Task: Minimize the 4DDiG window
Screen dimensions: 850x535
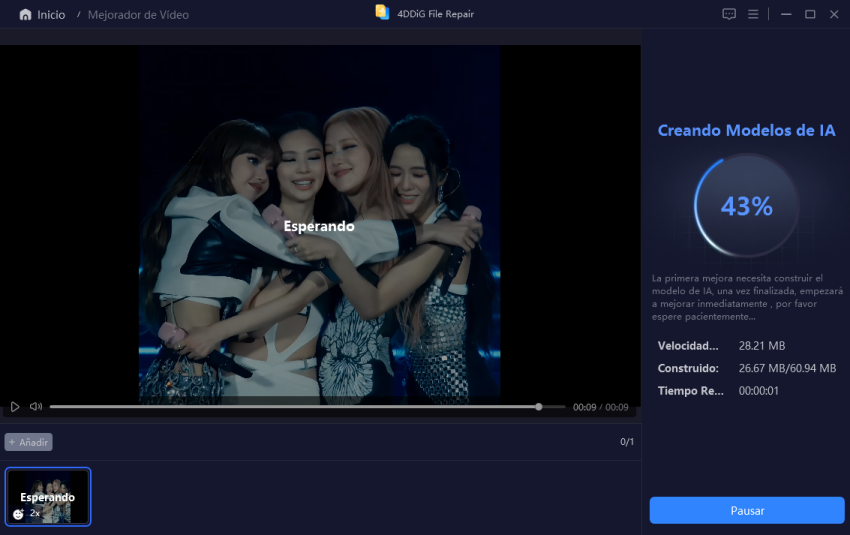Action: pos(786,14)
